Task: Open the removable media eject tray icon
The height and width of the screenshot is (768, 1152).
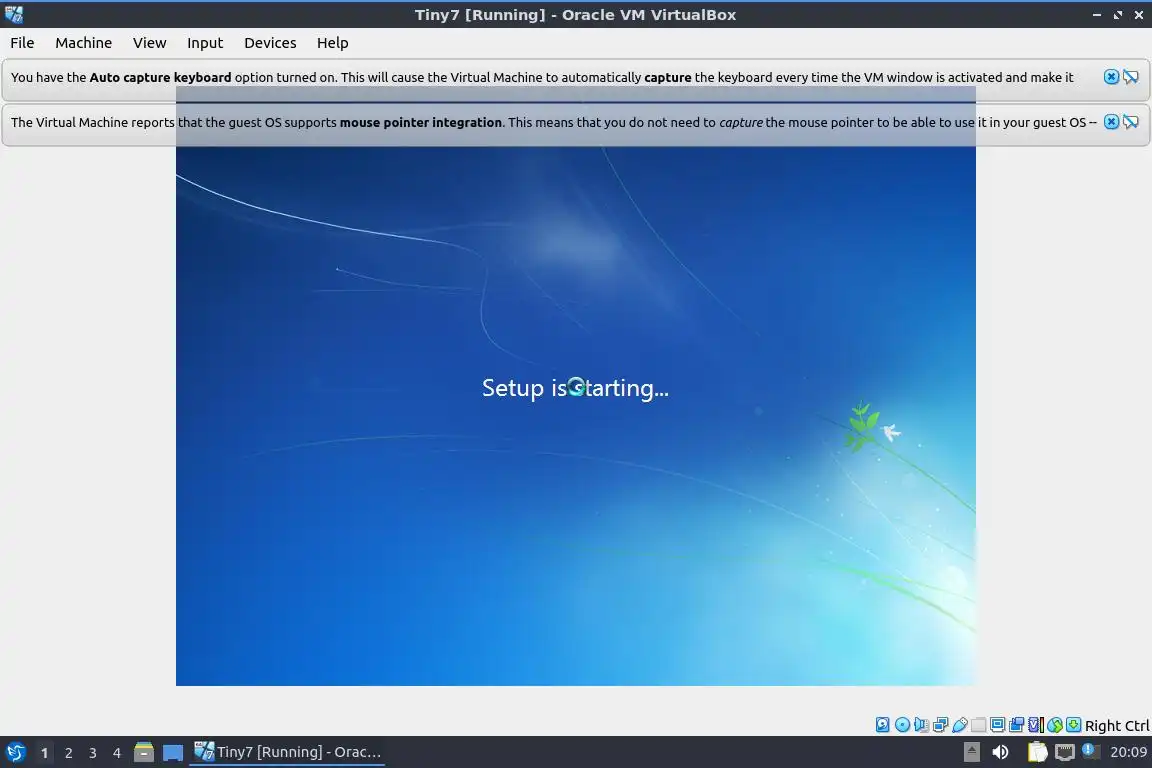Action: [x=971, y=752]
